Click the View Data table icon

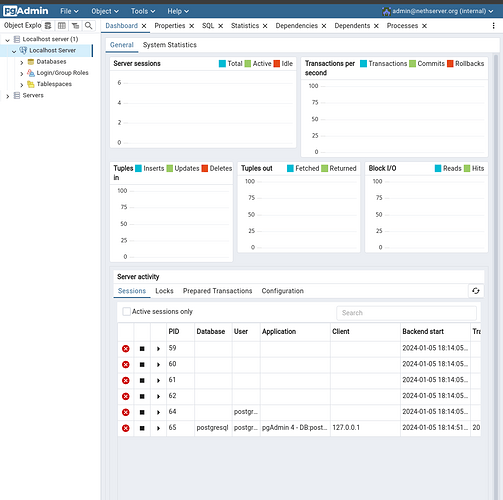pyautogui.click(x=62, y=26)
